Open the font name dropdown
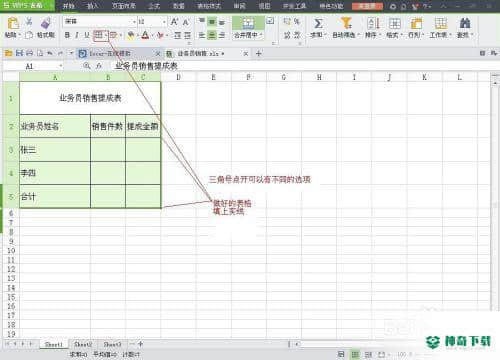 (x=134, y=22)
